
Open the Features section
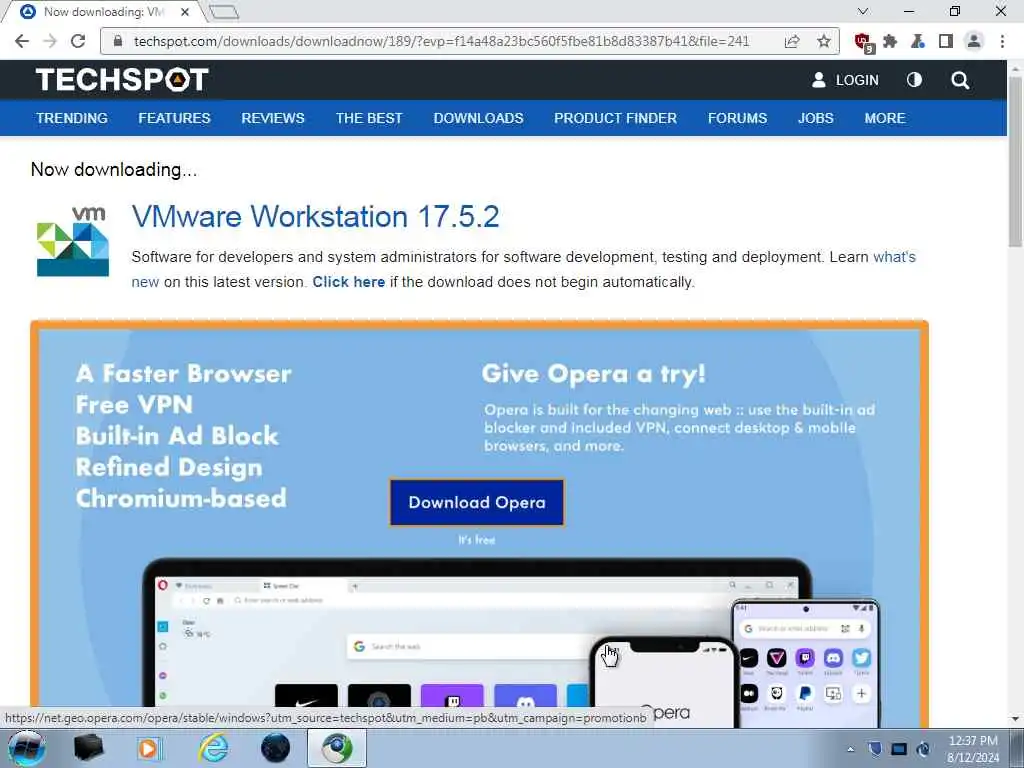pyautogui.click(x=174, y=118)
